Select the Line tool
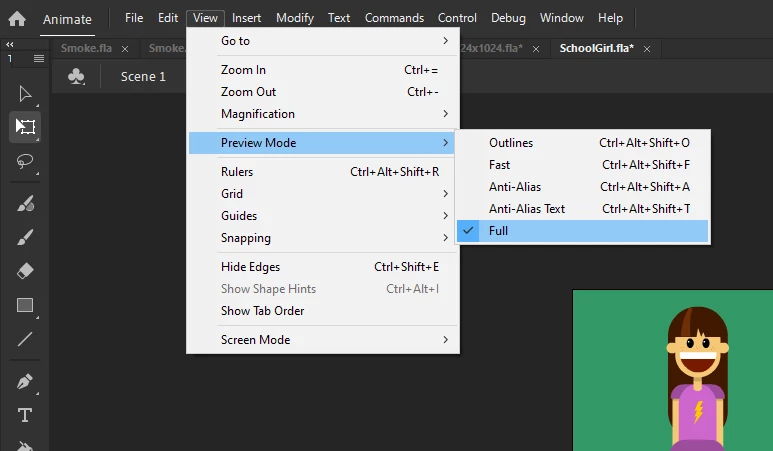 25,339
